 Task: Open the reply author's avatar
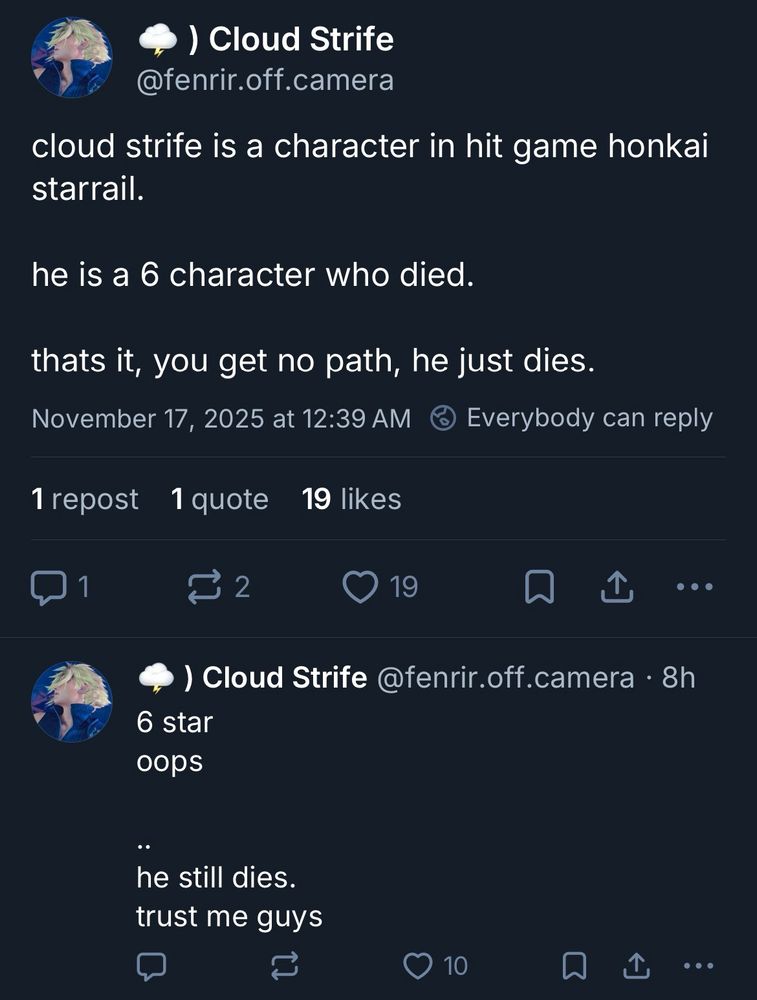pos(72,700)
